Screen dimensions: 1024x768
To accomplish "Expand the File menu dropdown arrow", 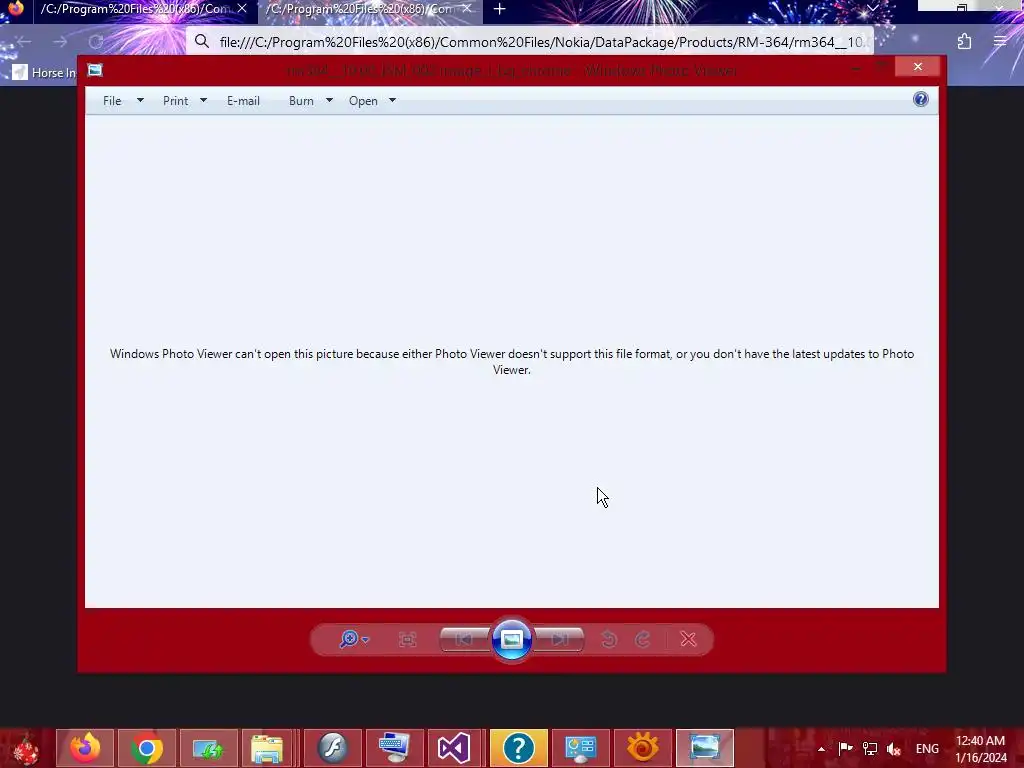I will pyautogui.click(x=140, y=101).
